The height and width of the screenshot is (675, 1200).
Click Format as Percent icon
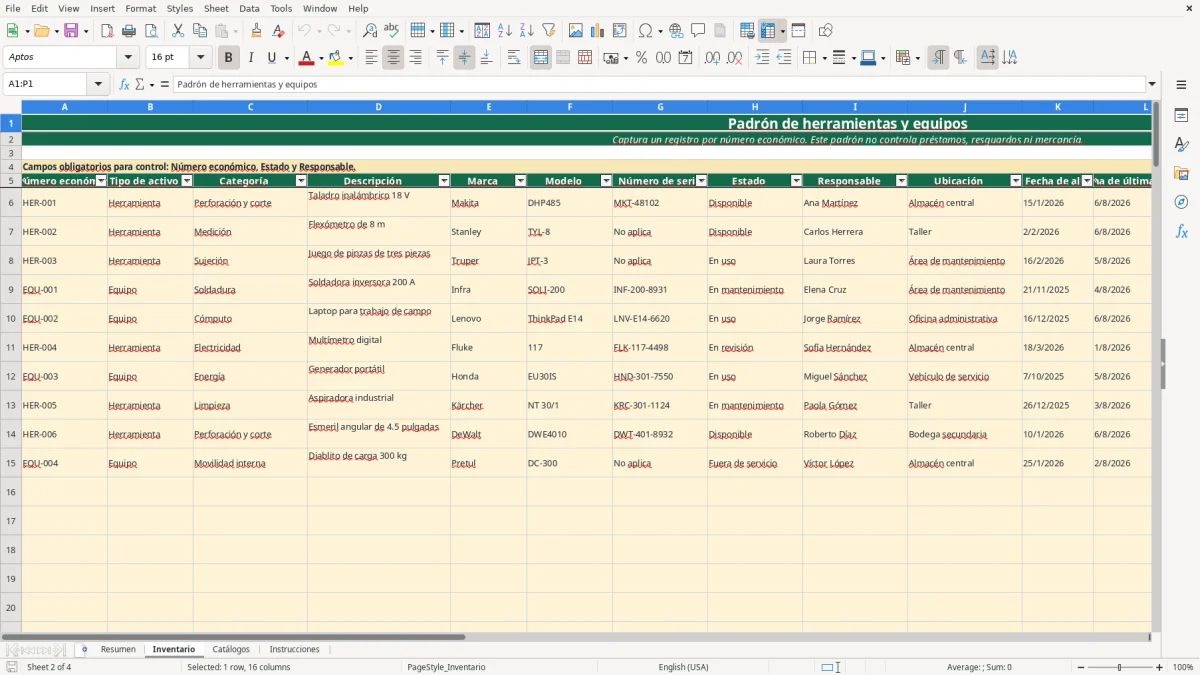(x=641, y=58)
